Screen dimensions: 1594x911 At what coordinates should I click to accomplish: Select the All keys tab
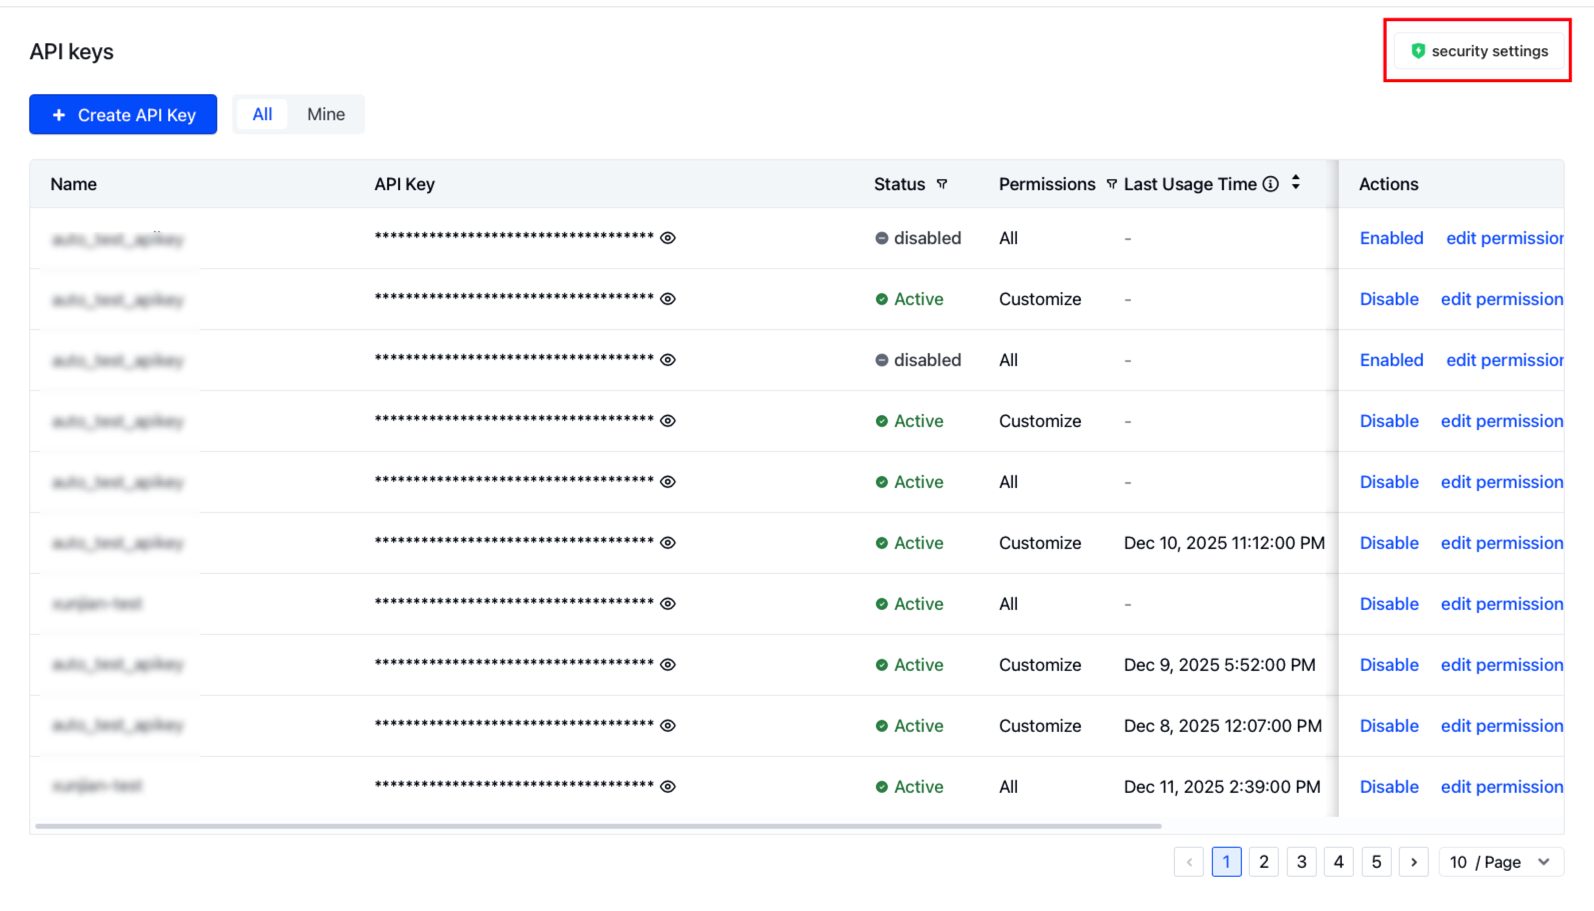[x=262, y=115]
